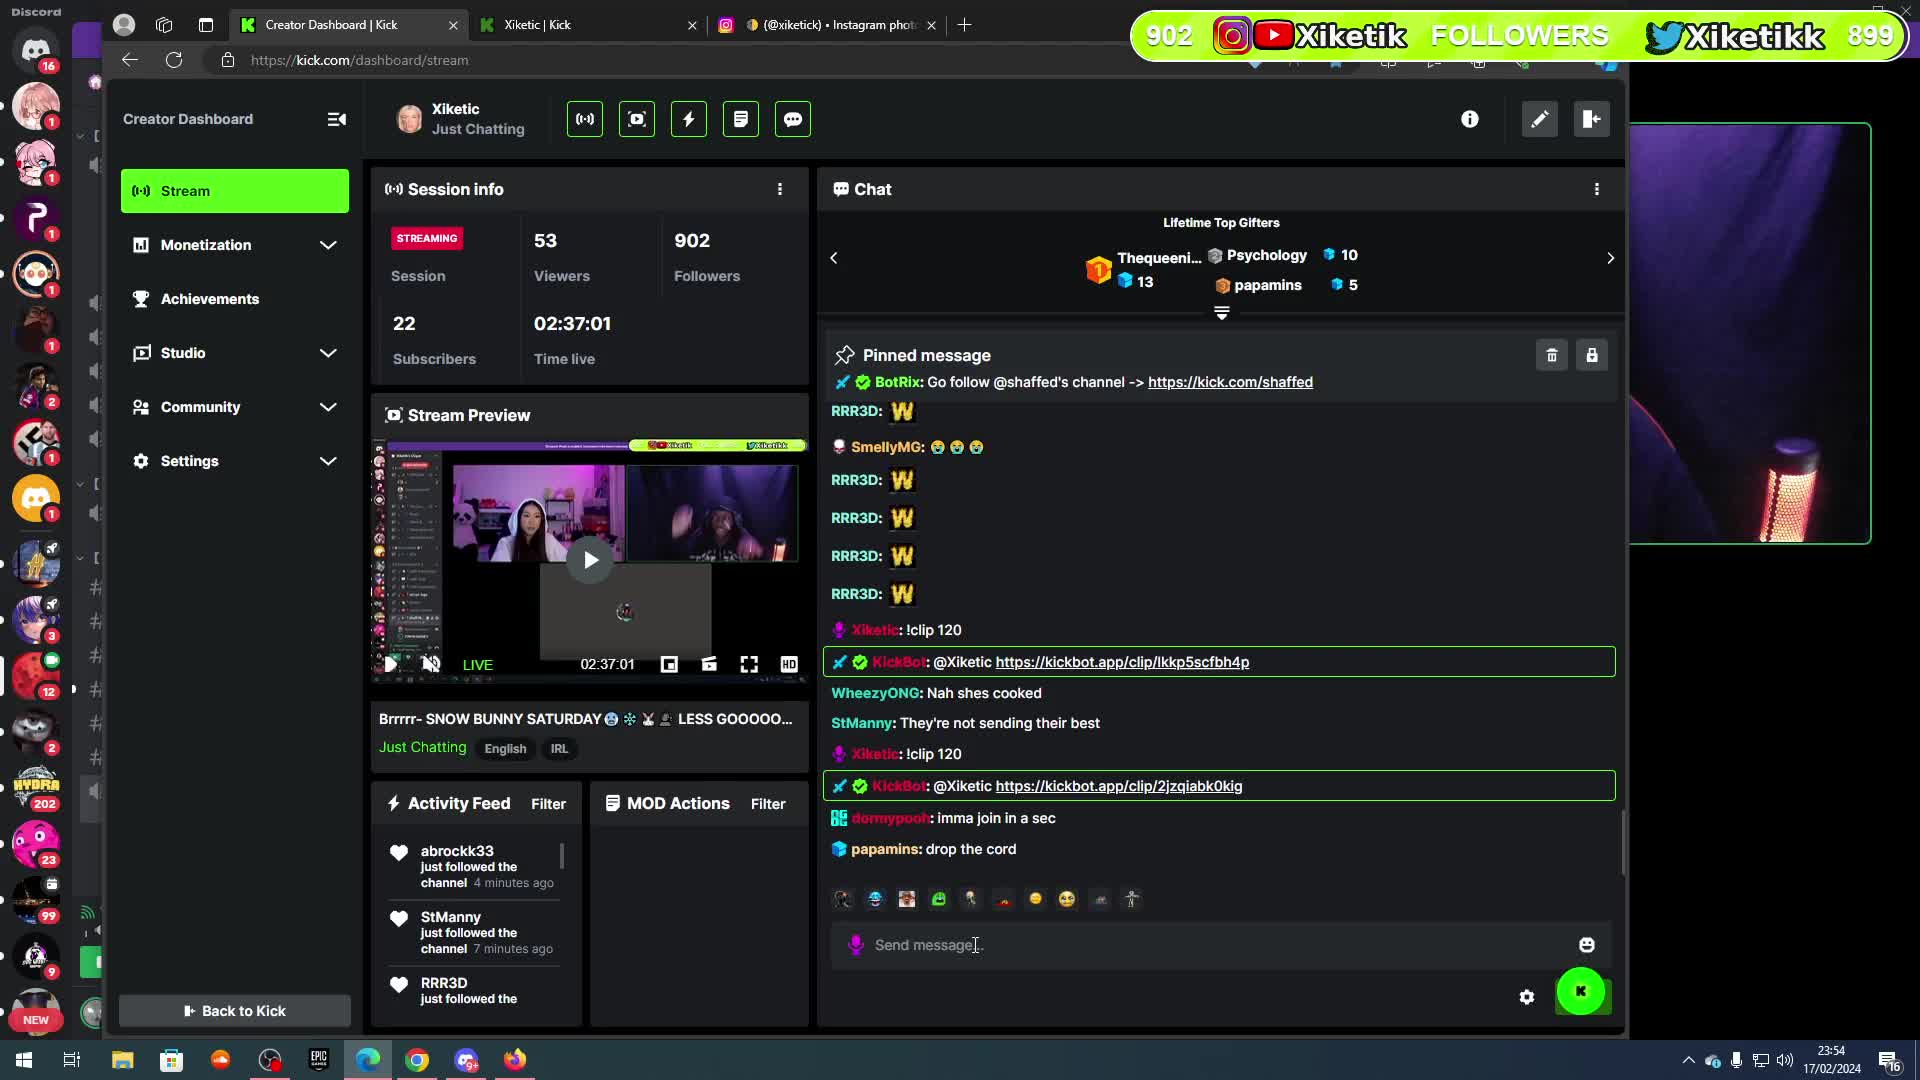This screenshot has width=1920, height=1080.
Task: Click the lock icon on pinned message
Action: (x=1591, y=355)
